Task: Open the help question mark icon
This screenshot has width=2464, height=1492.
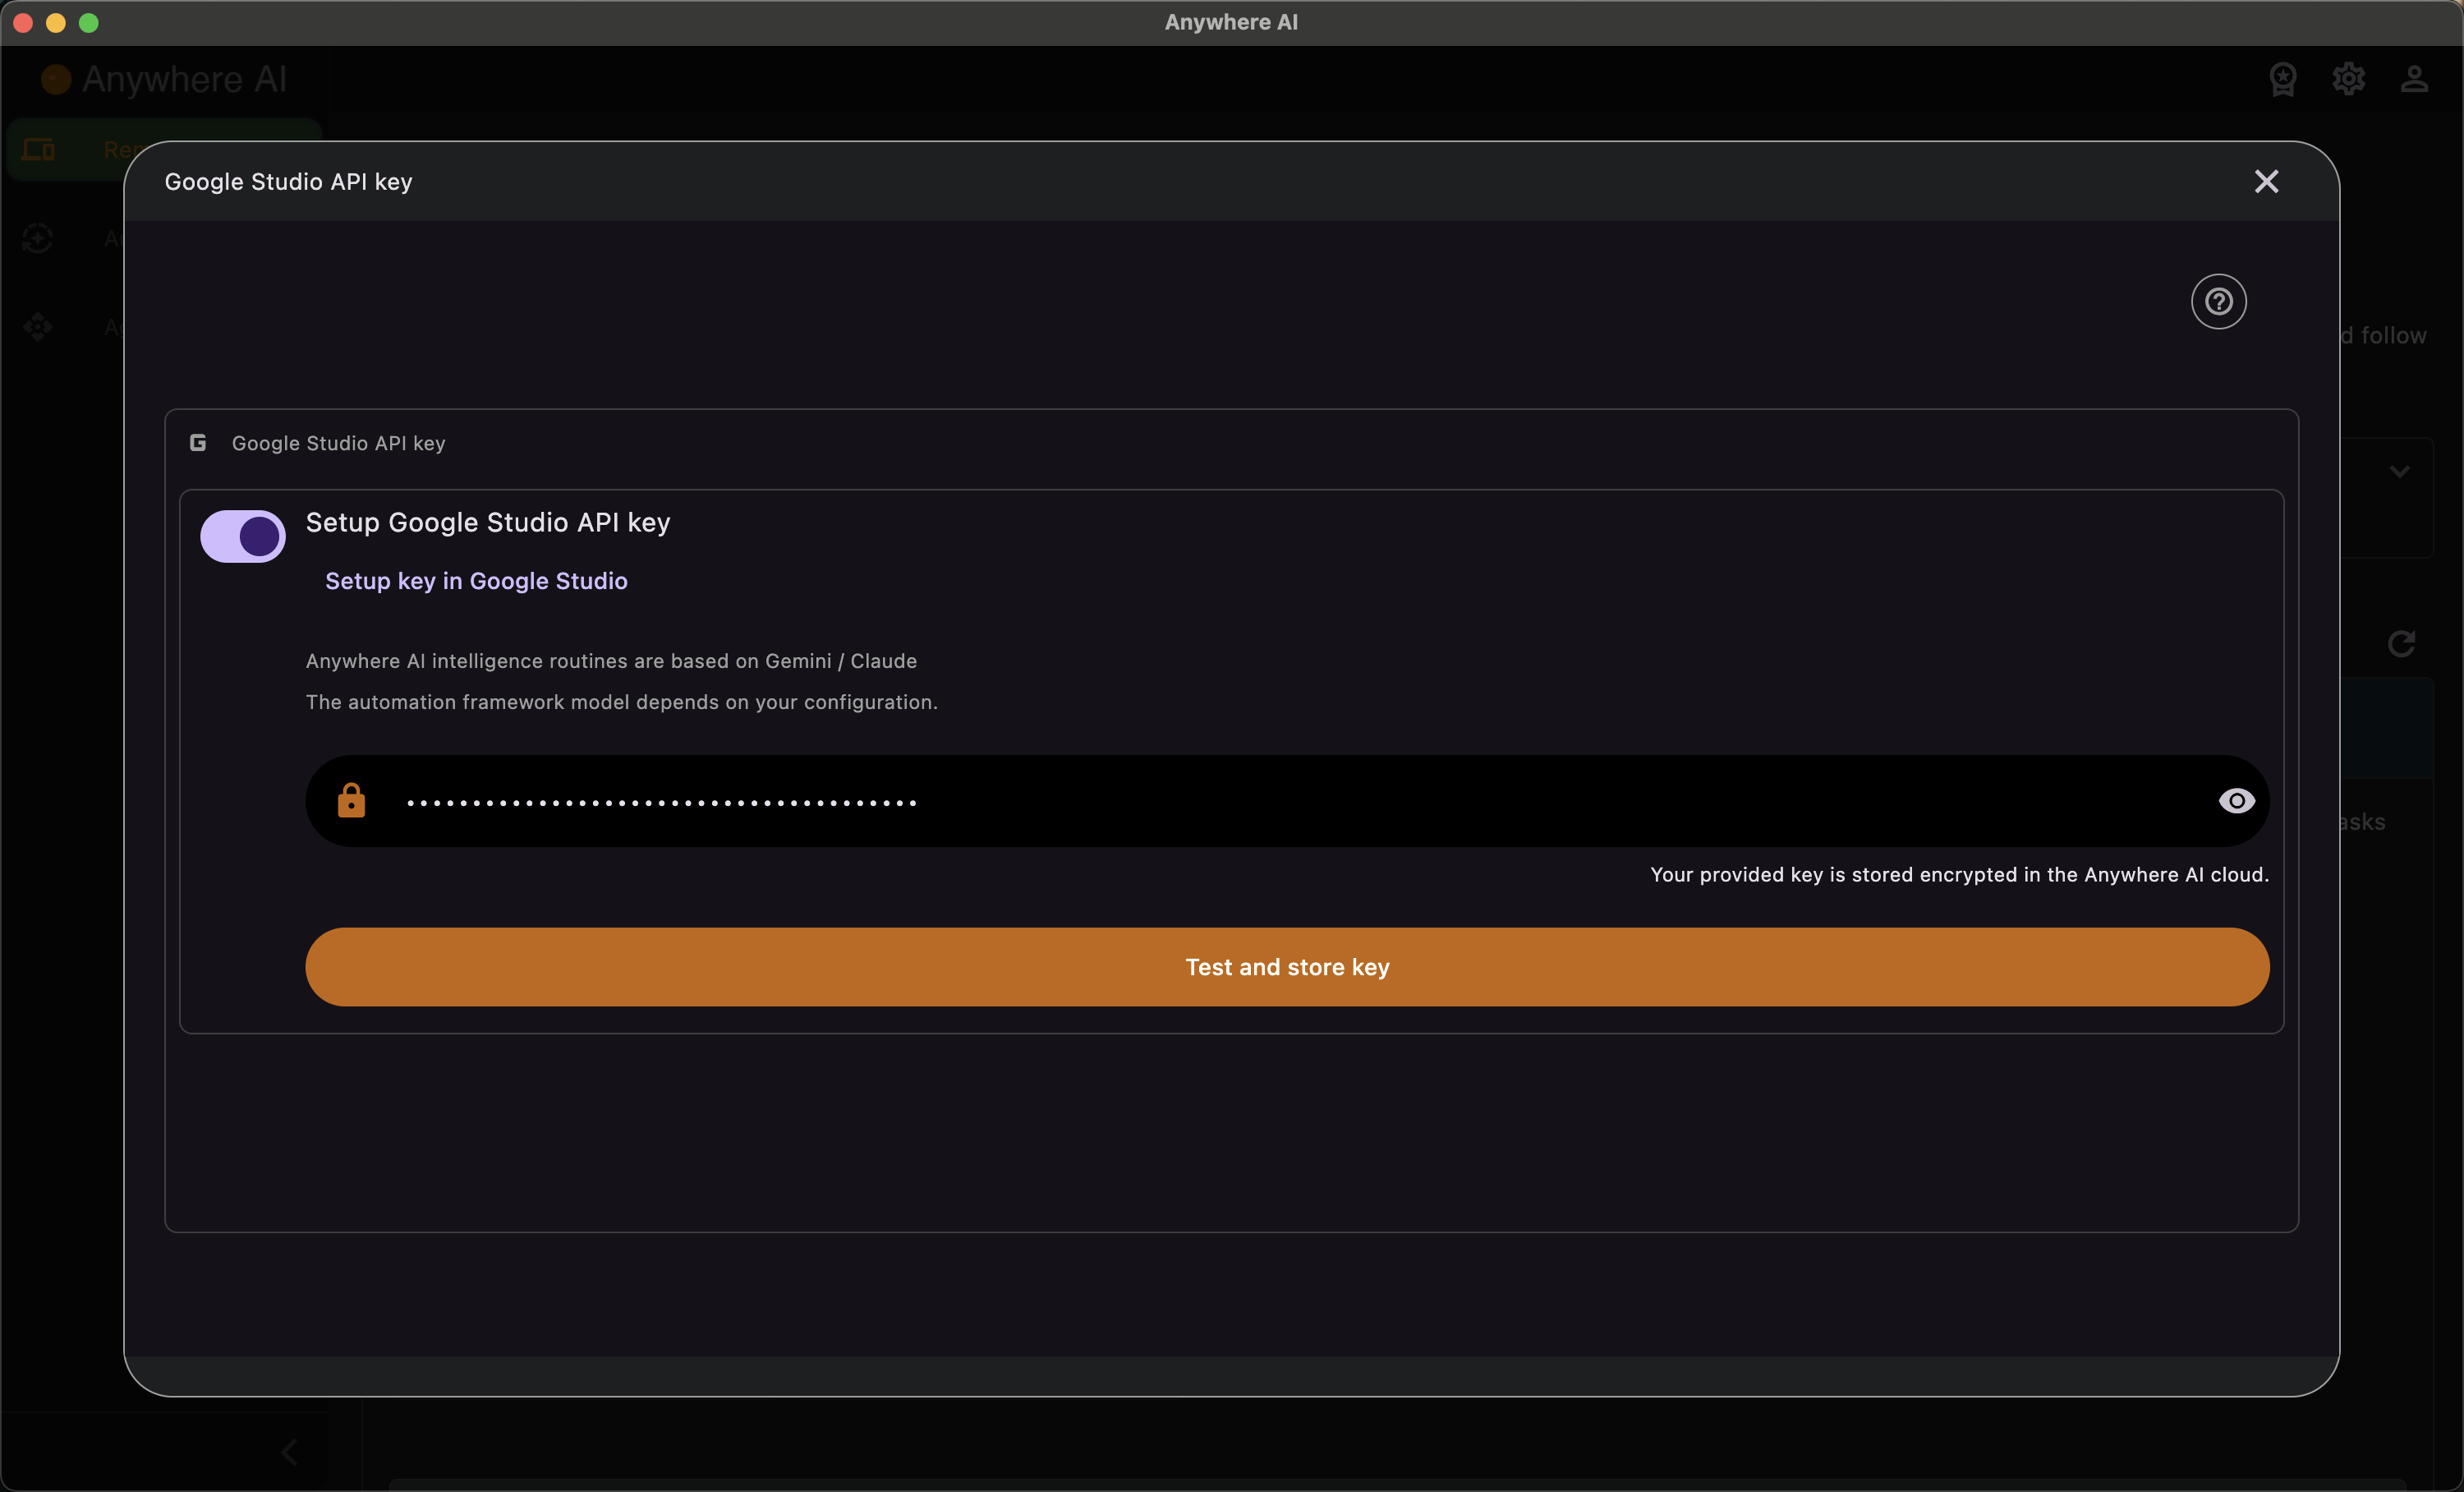Action: 2218,301
